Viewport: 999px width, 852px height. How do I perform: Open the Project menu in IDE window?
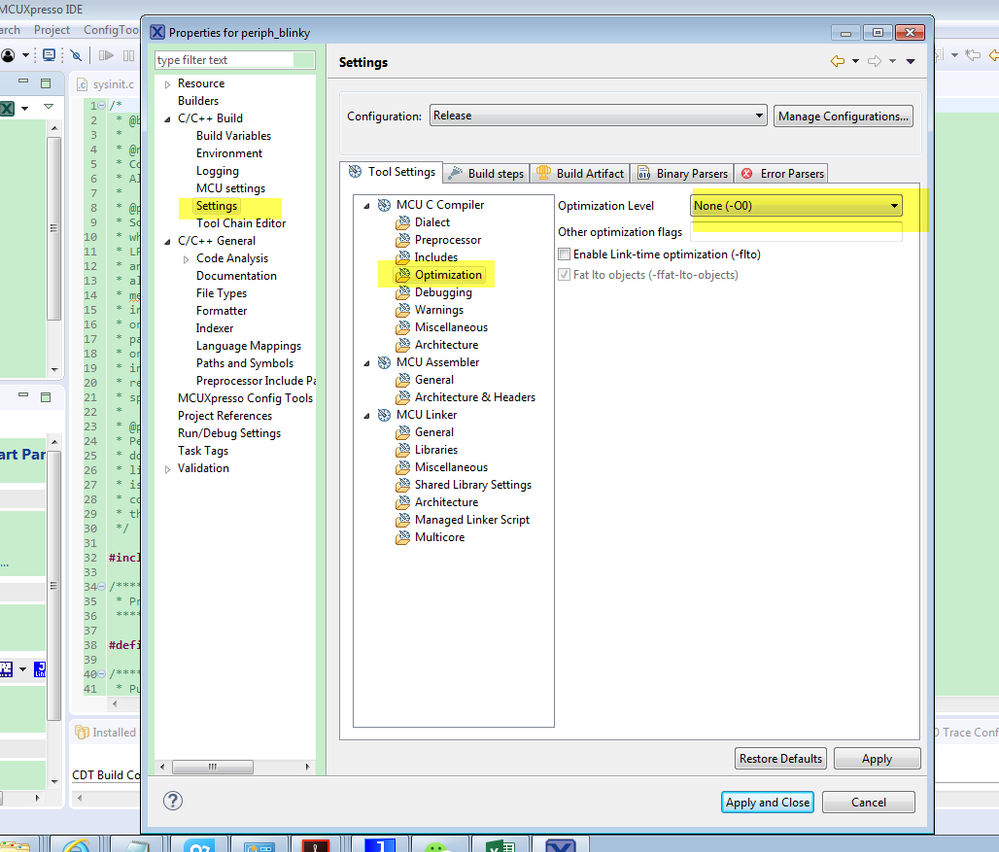click(52, 30)
